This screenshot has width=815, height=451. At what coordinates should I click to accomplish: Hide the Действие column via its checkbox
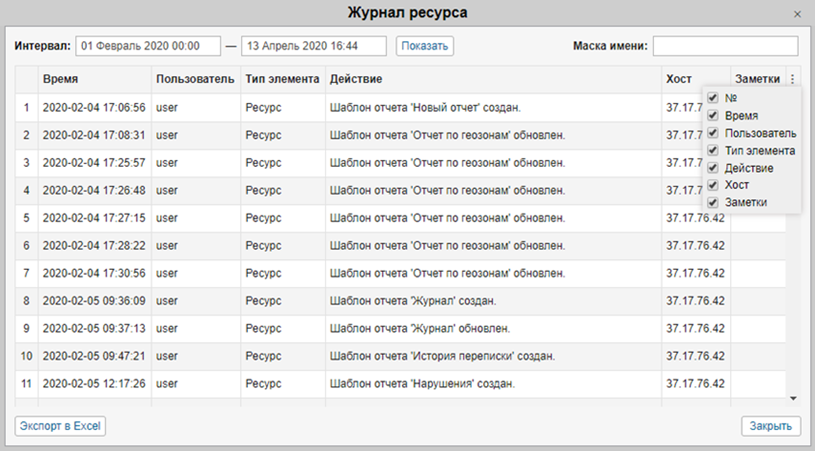point(713,168)
